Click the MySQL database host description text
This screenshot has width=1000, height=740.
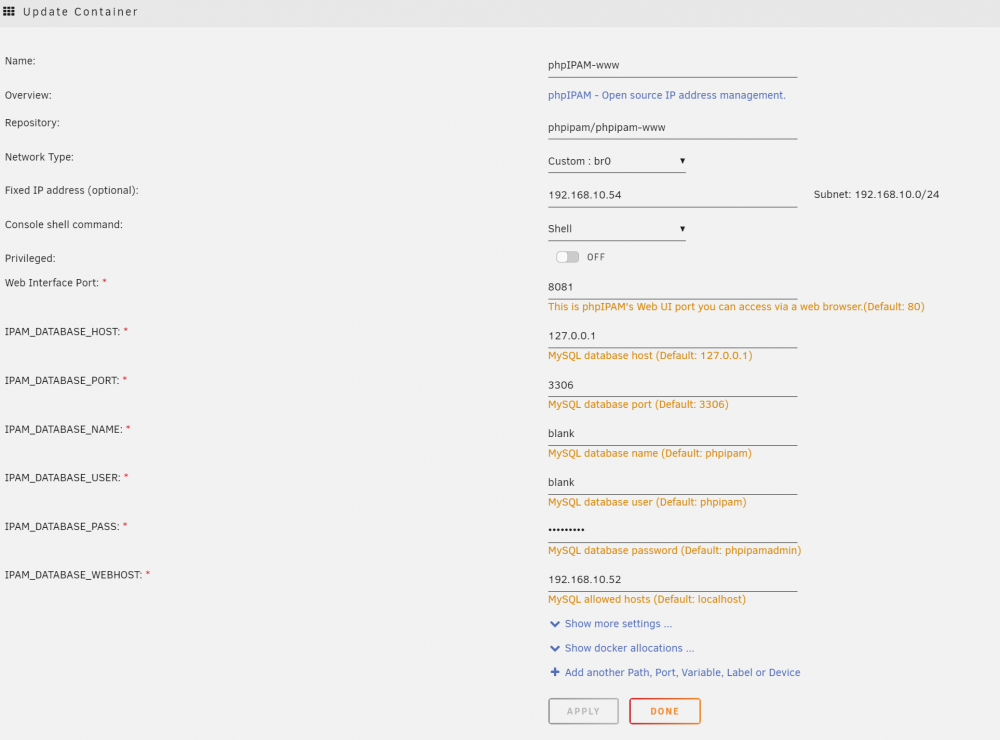point(650,355)
